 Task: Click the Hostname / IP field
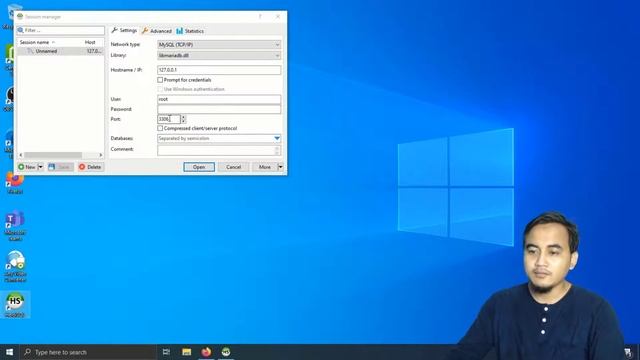tap(219, 70)
